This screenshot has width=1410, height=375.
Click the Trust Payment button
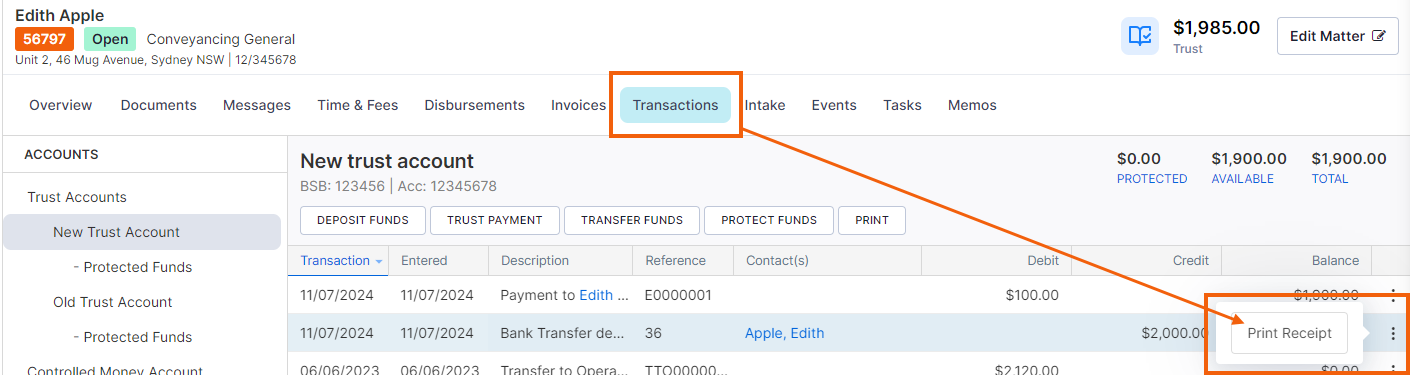pyautogui.click(x=494, y=220)
